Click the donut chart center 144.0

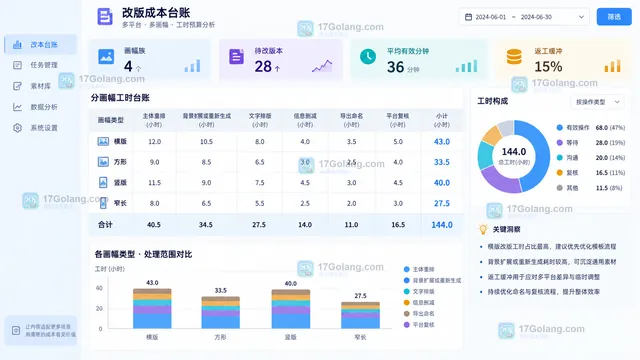tap(514, 152)
